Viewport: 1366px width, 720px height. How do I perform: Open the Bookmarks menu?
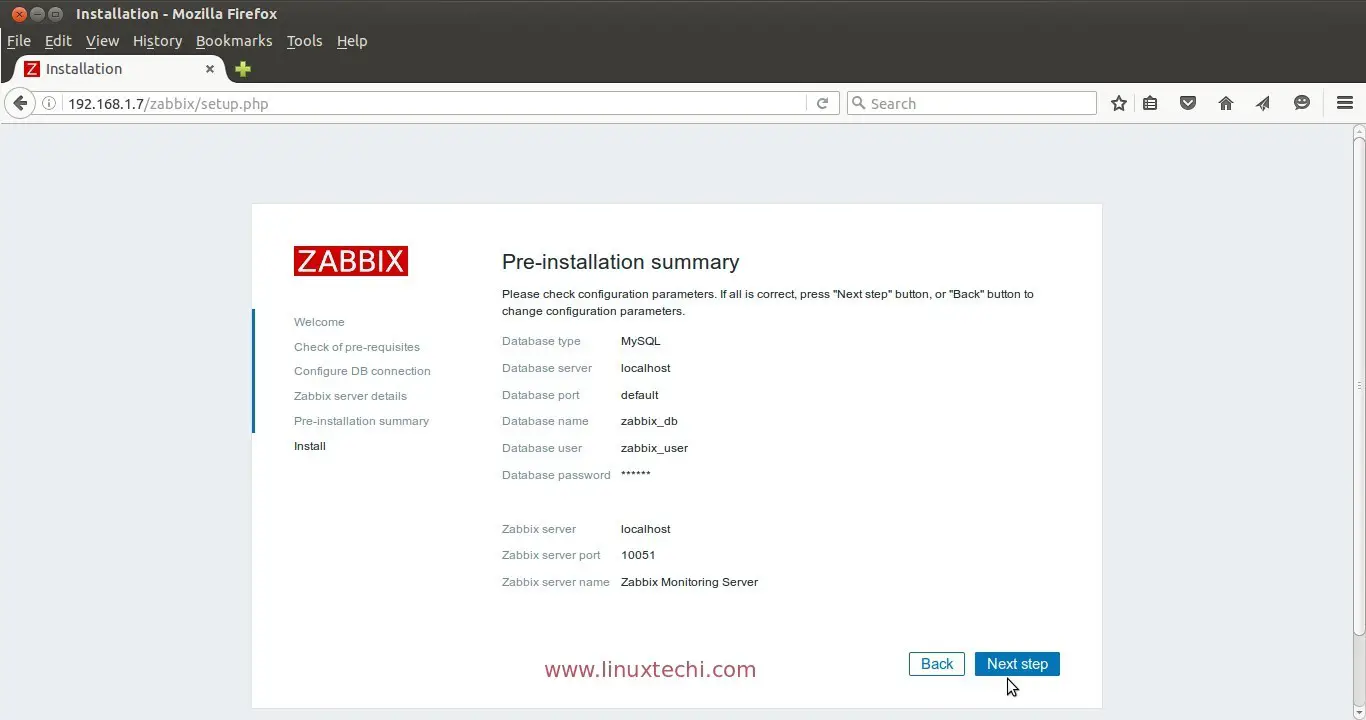(234, 41)
